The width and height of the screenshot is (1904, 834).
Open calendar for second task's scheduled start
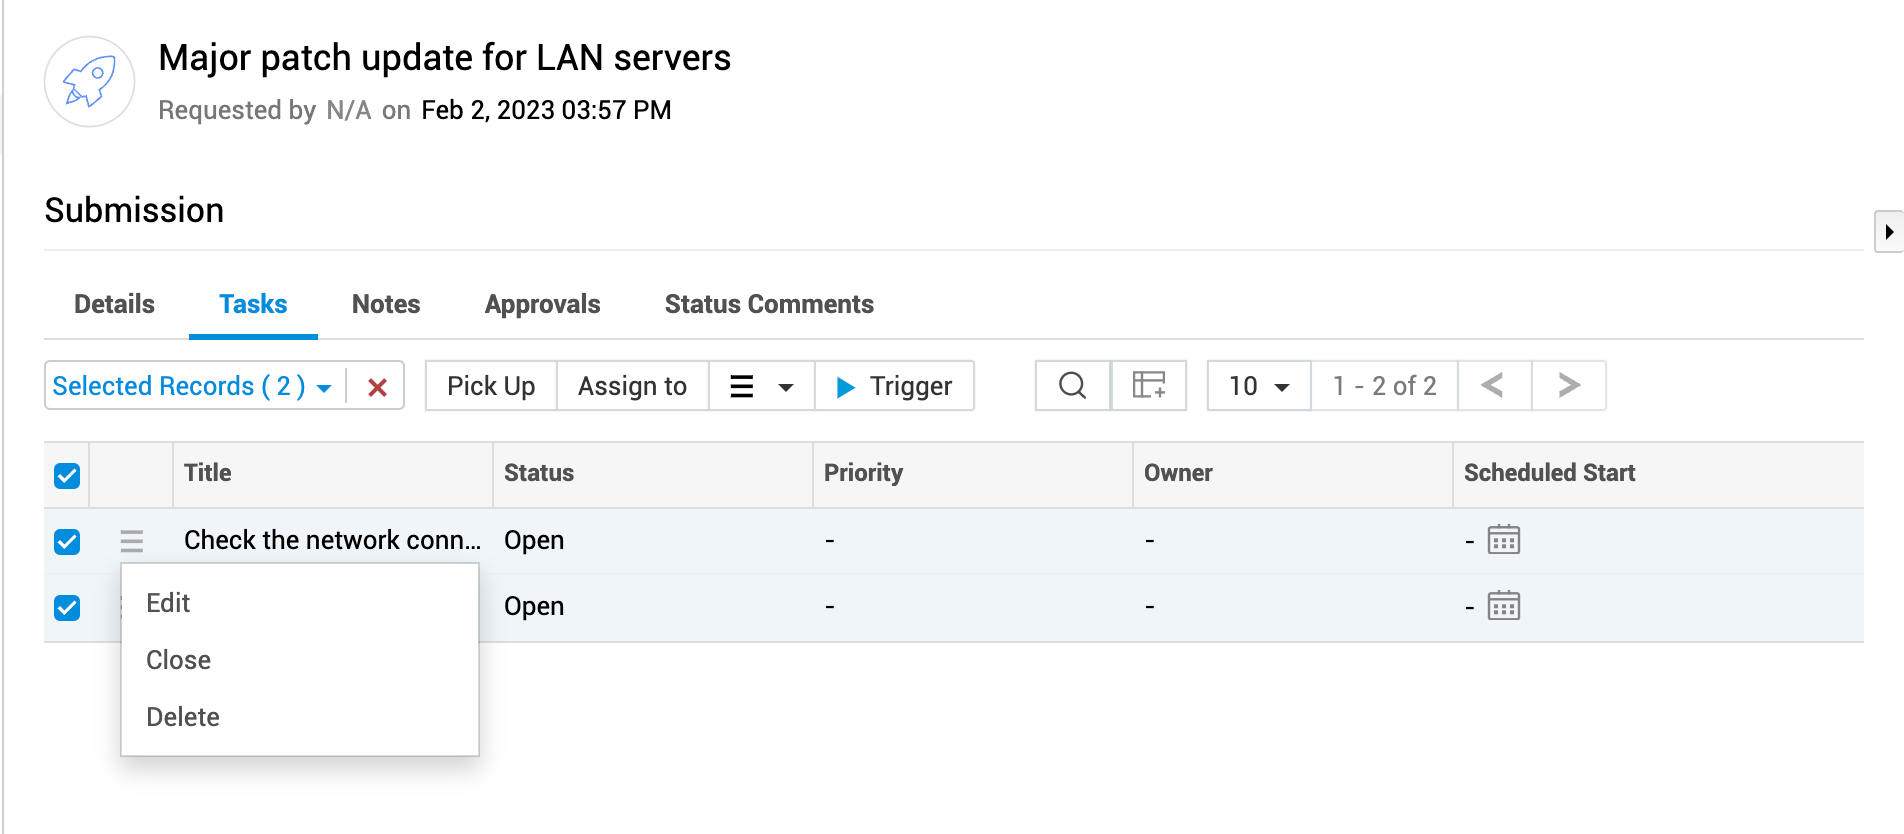pyautogui.click(x=1504, y=606)
